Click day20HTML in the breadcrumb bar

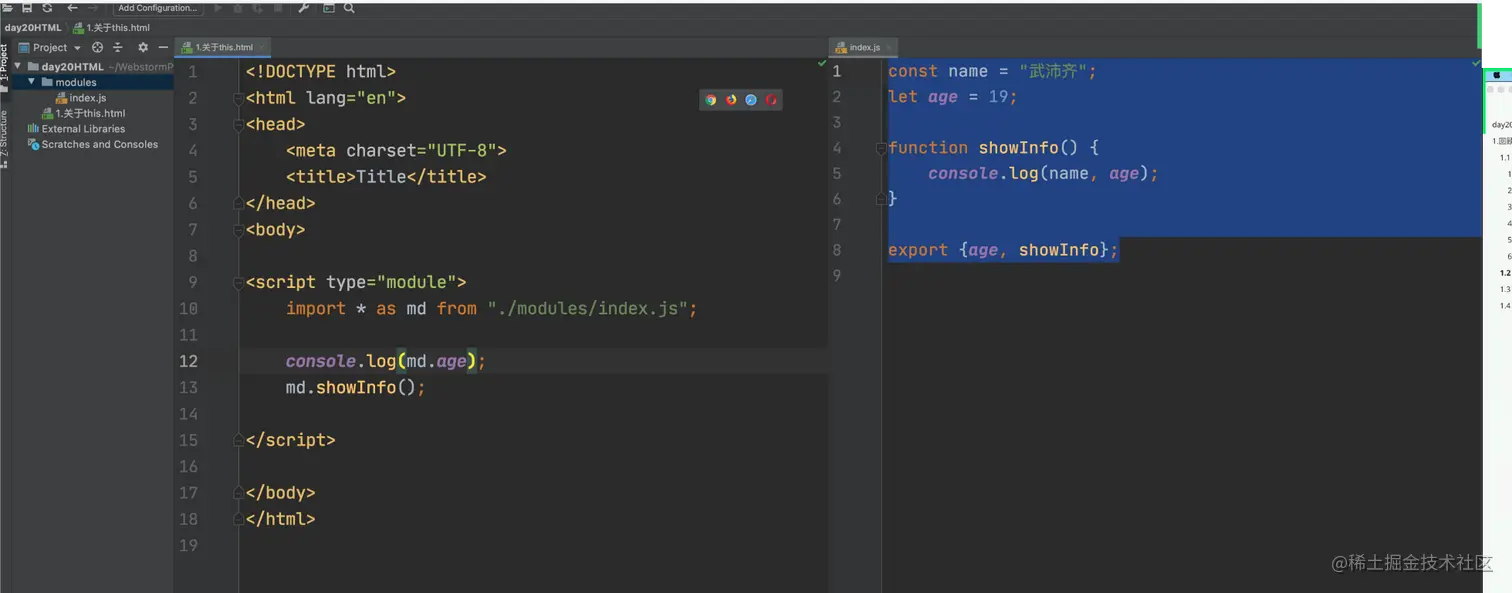coord(33,28)
